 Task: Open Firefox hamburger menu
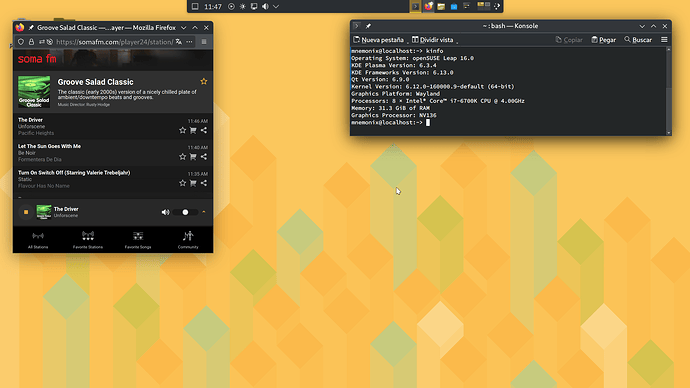pos(204,42)
